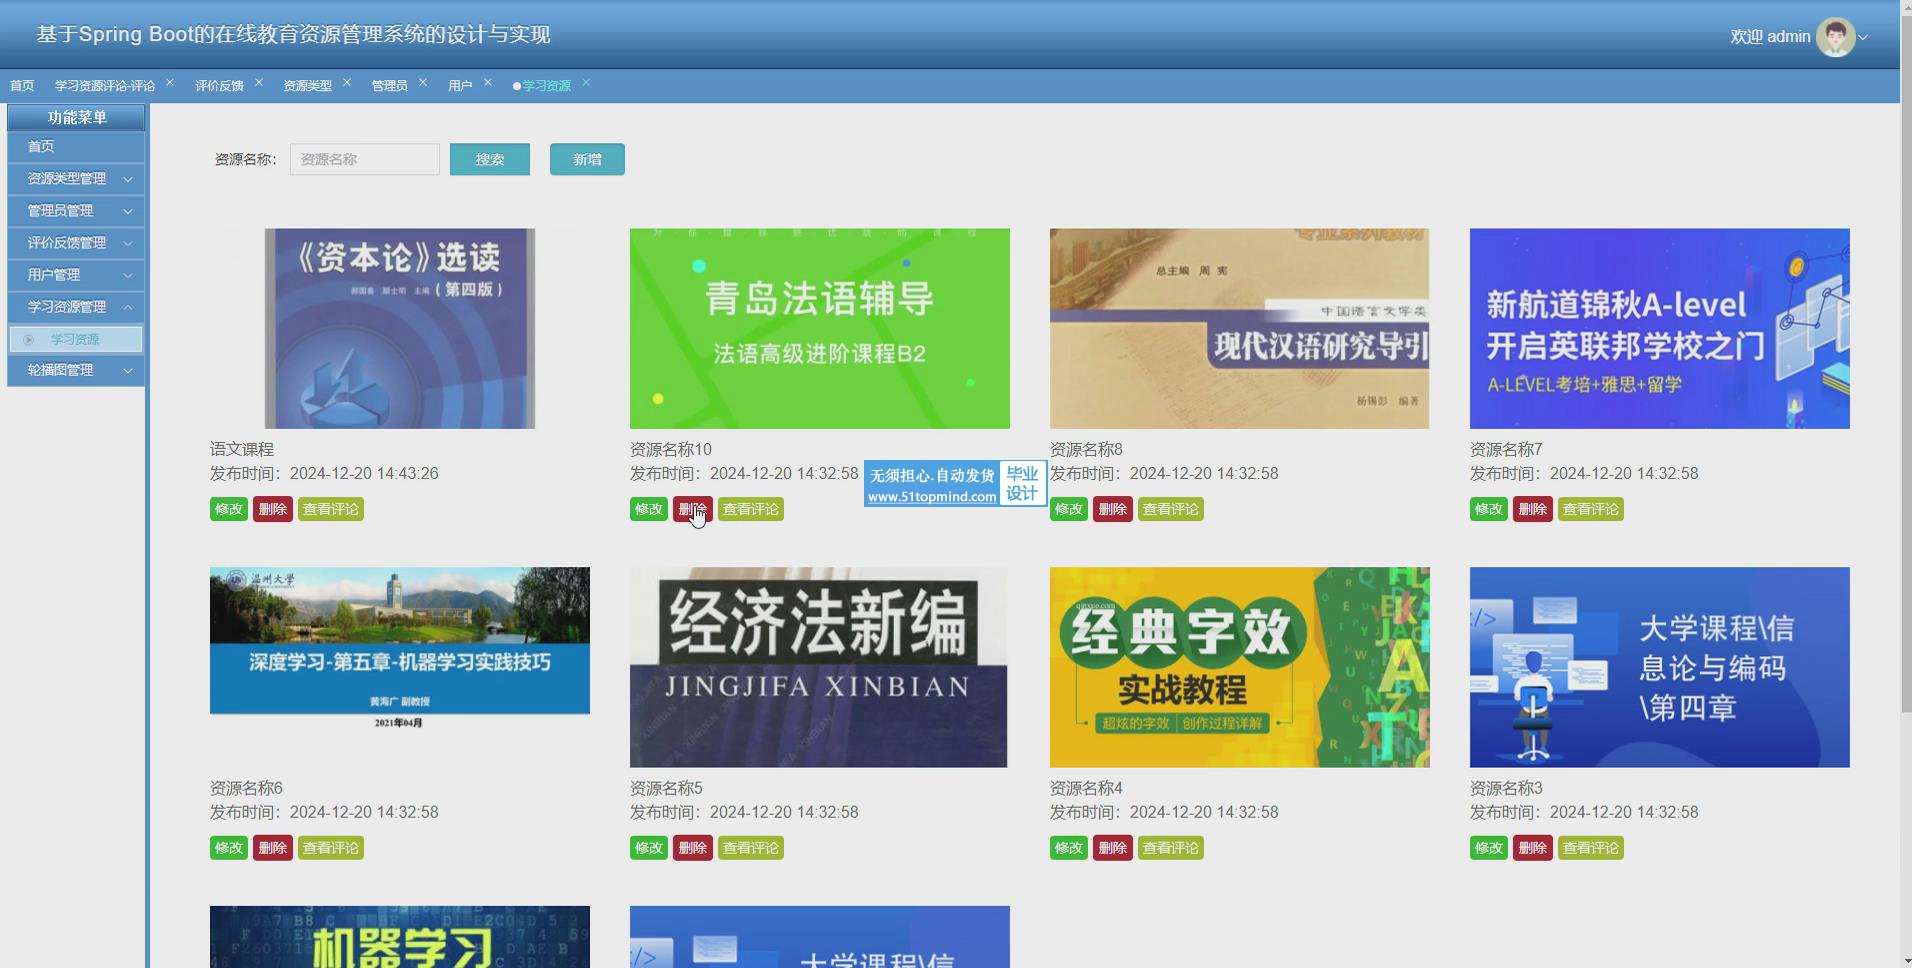View comments for 语文课程
Screen dimensions: 1912x968
(x=331, y=510)
